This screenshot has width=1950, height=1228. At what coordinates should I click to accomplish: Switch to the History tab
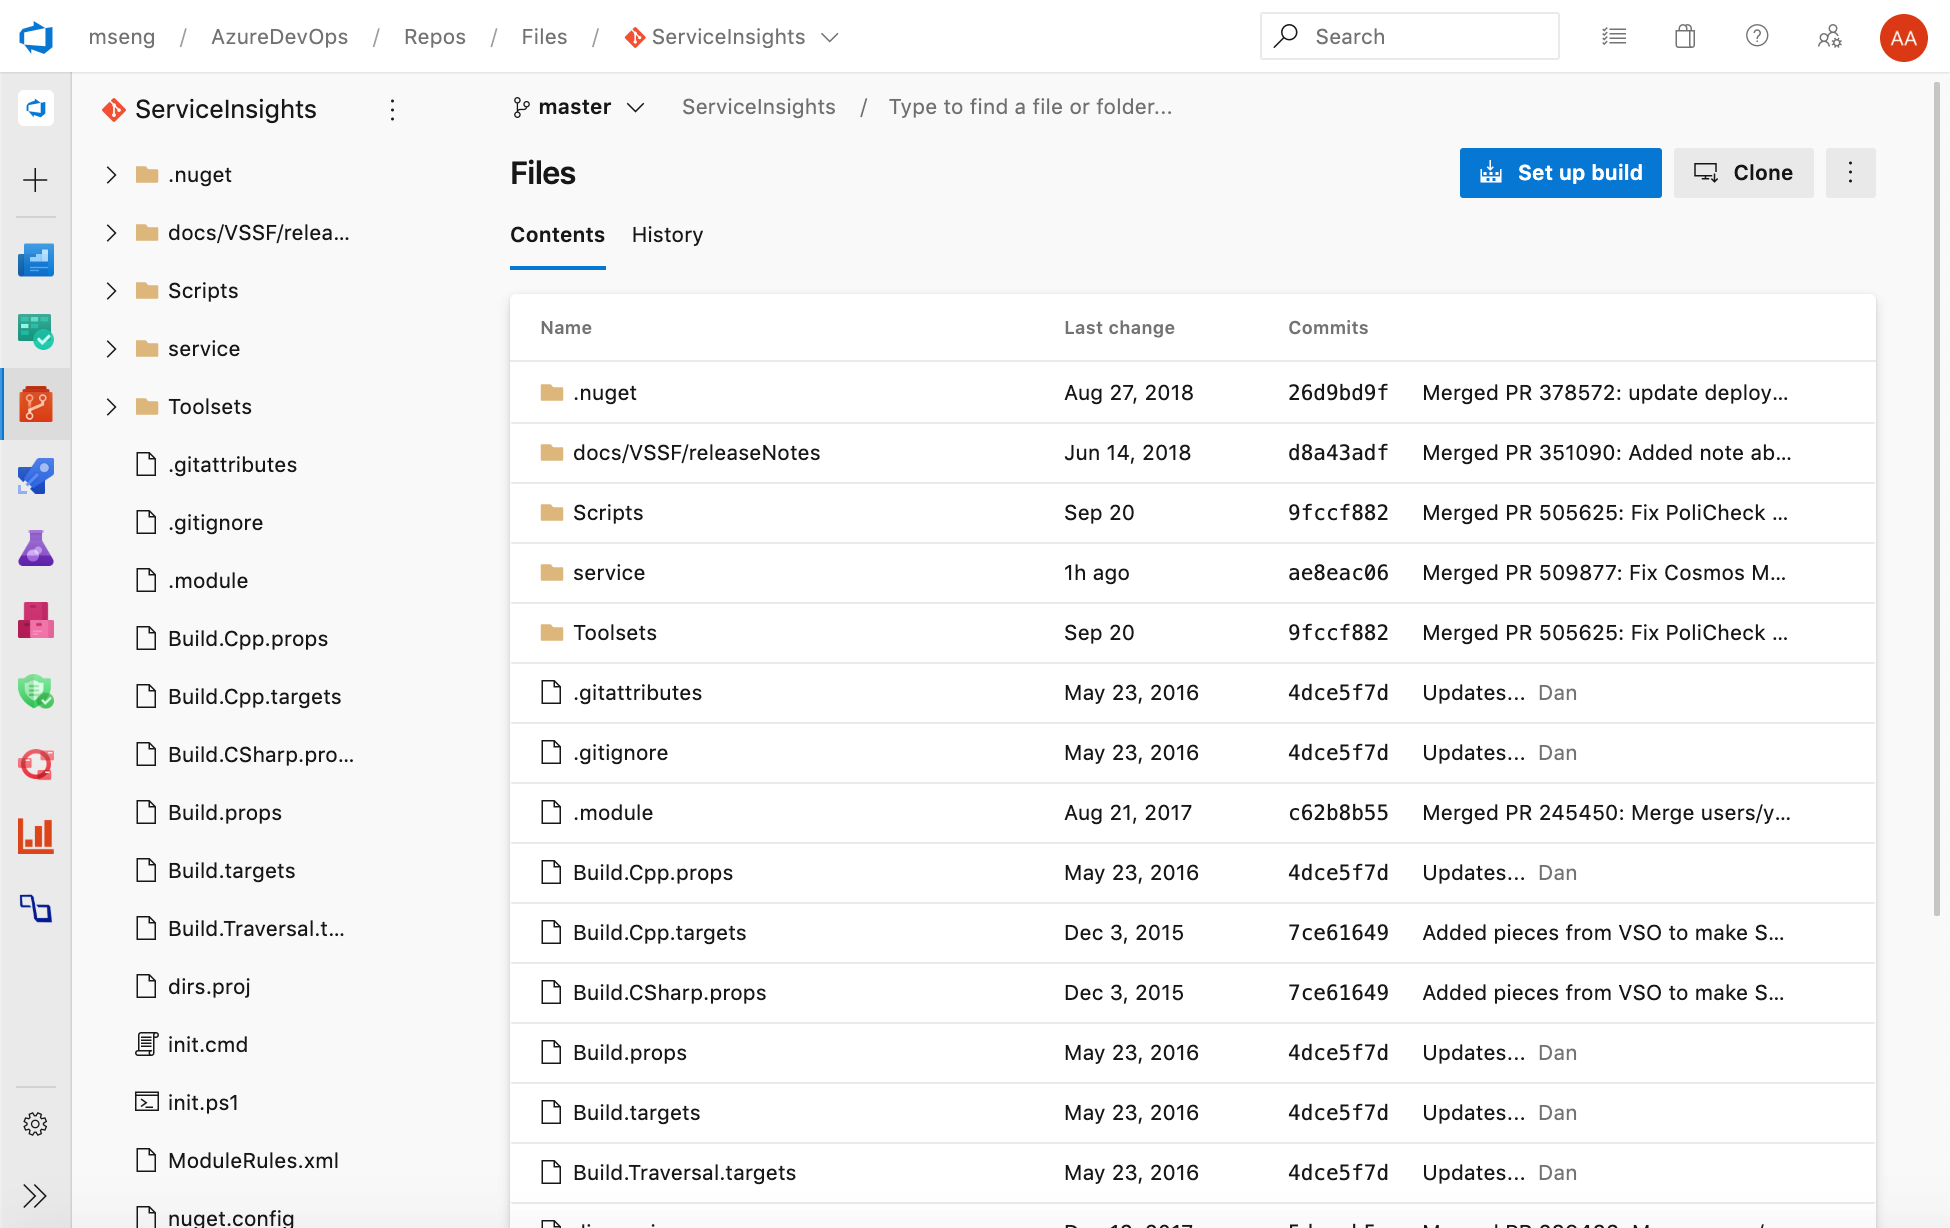click(667, 233)
